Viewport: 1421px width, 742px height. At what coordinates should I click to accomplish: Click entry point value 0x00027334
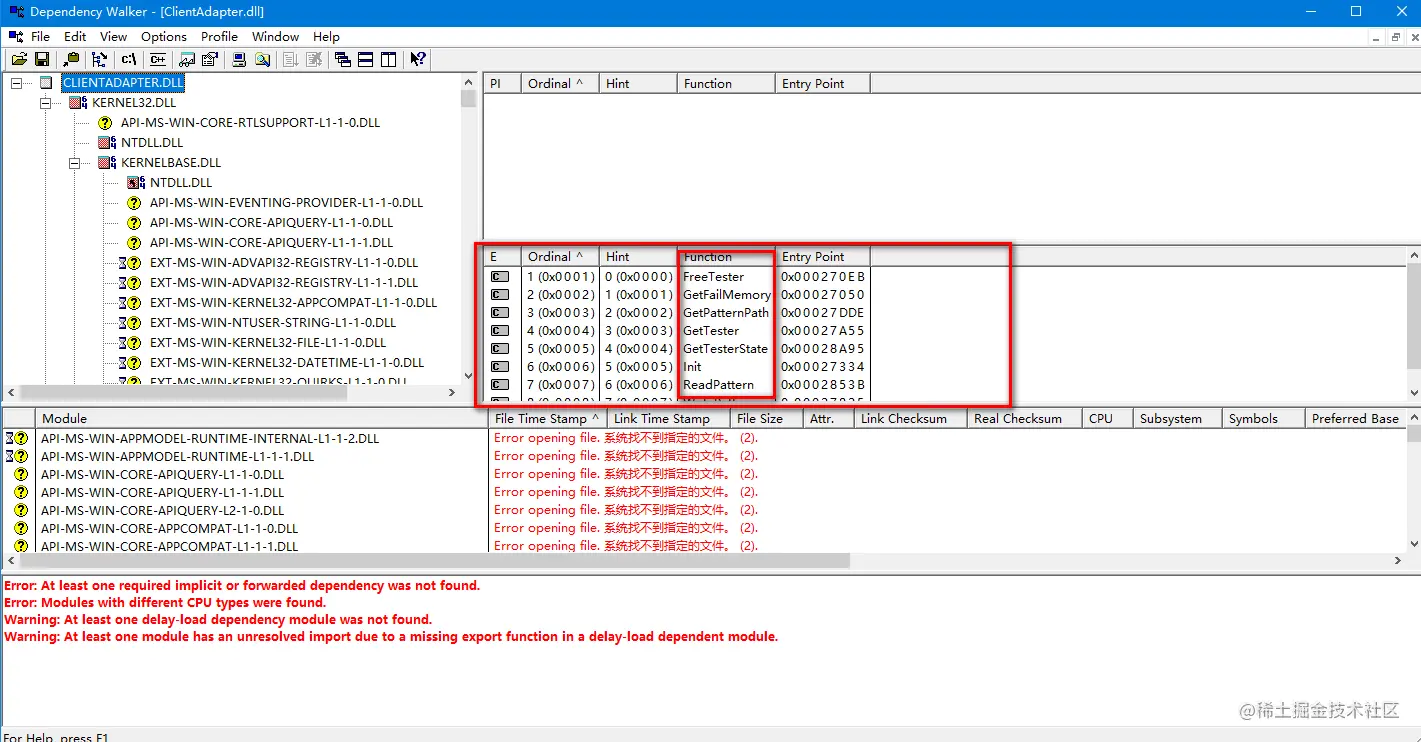[x=823, y=366]
